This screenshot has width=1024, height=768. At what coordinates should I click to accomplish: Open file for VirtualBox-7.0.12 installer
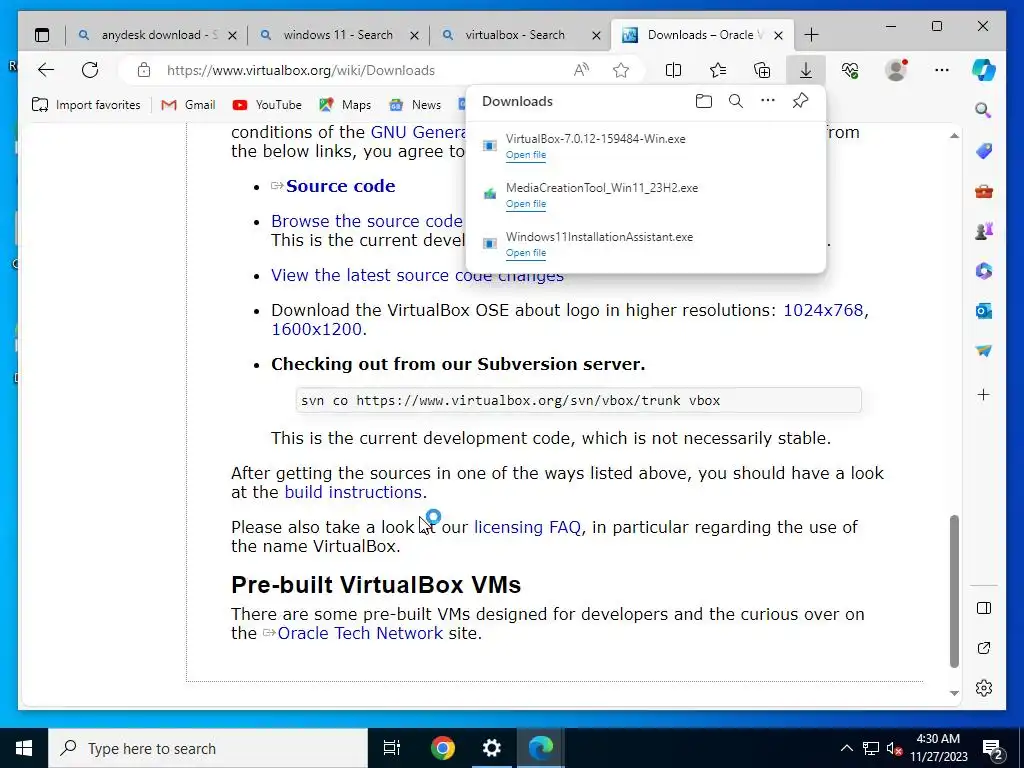point(526,155)
